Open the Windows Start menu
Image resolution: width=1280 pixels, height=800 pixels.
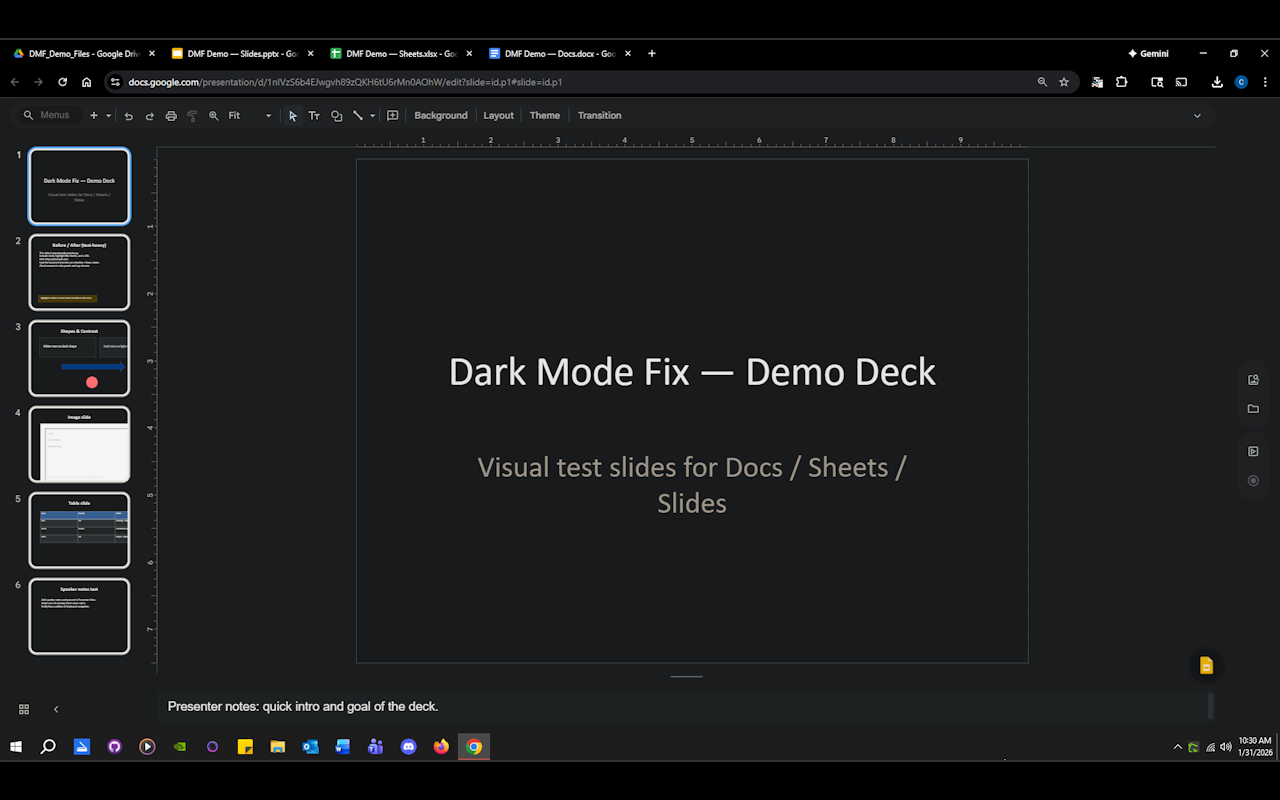(16, 747)
